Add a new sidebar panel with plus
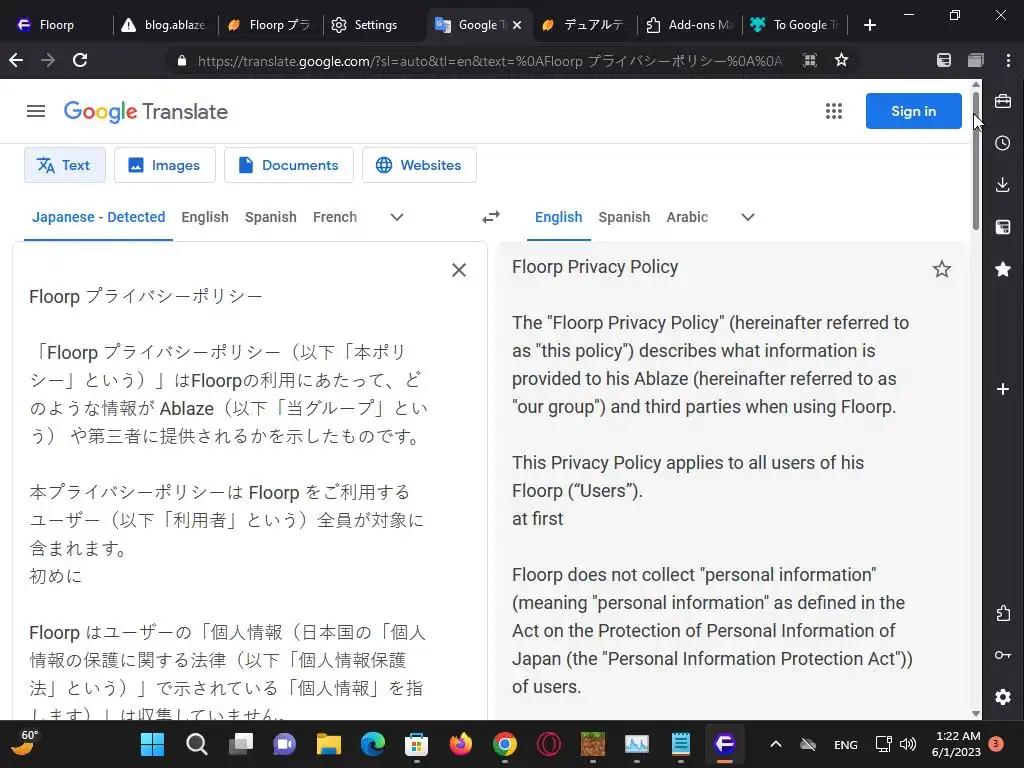Image resolution: width=1024 pixels, height=768 pixels. [1003, 389]
